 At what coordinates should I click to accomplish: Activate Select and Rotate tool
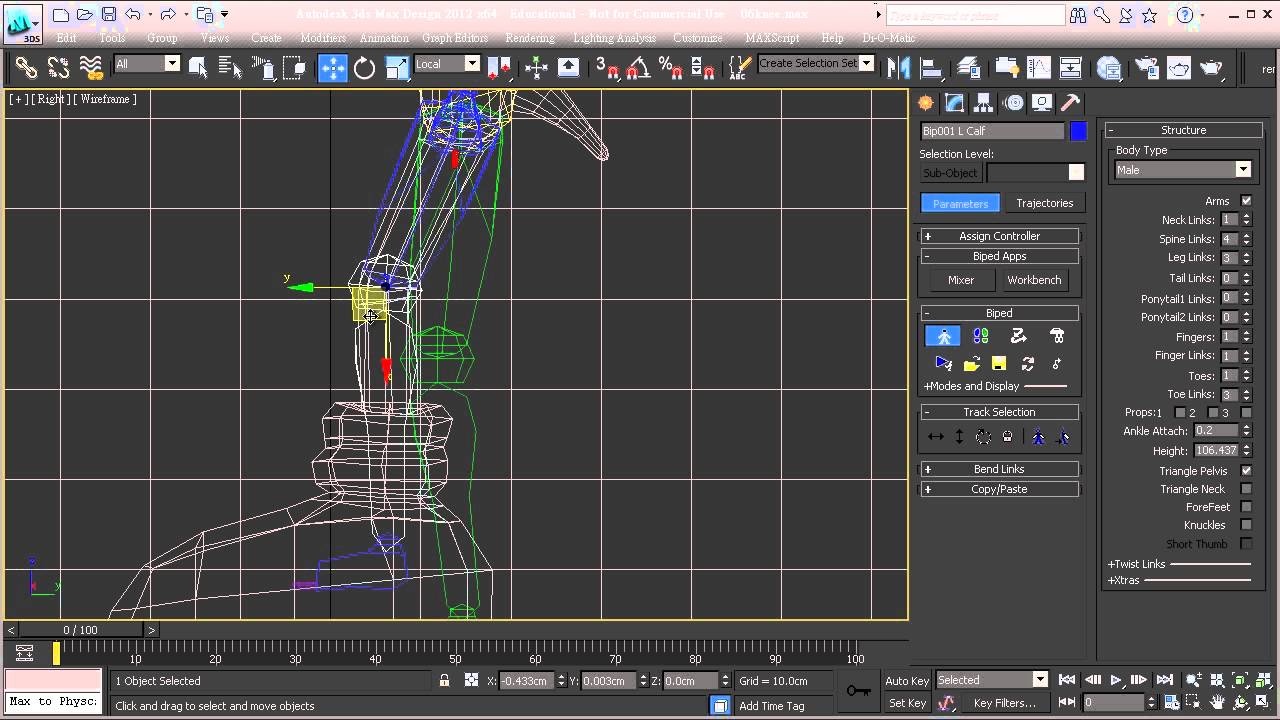[364, 67]
